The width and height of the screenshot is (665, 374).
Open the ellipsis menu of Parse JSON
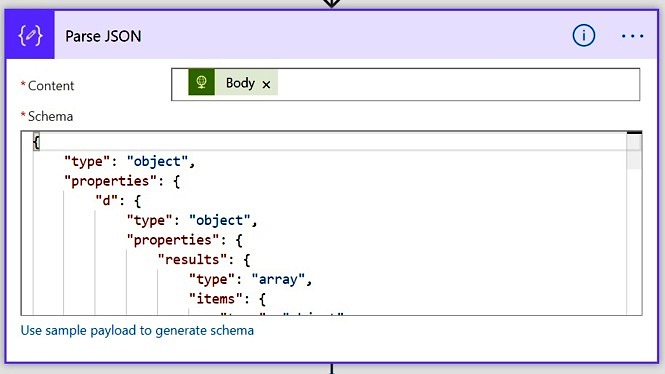tap(632, 36)
